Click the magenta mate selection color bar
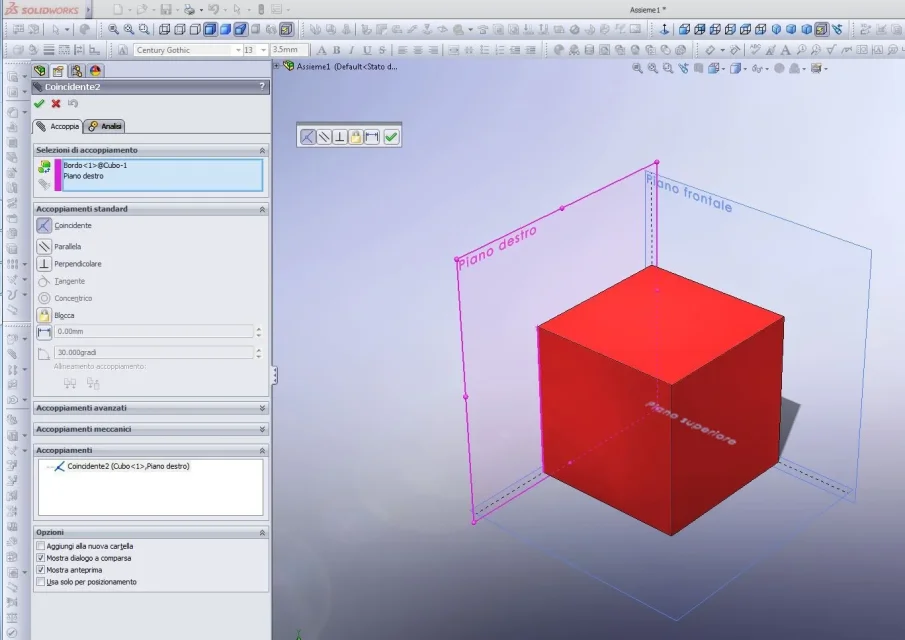This screenshot has width=905, height=640. click(58, 175)
